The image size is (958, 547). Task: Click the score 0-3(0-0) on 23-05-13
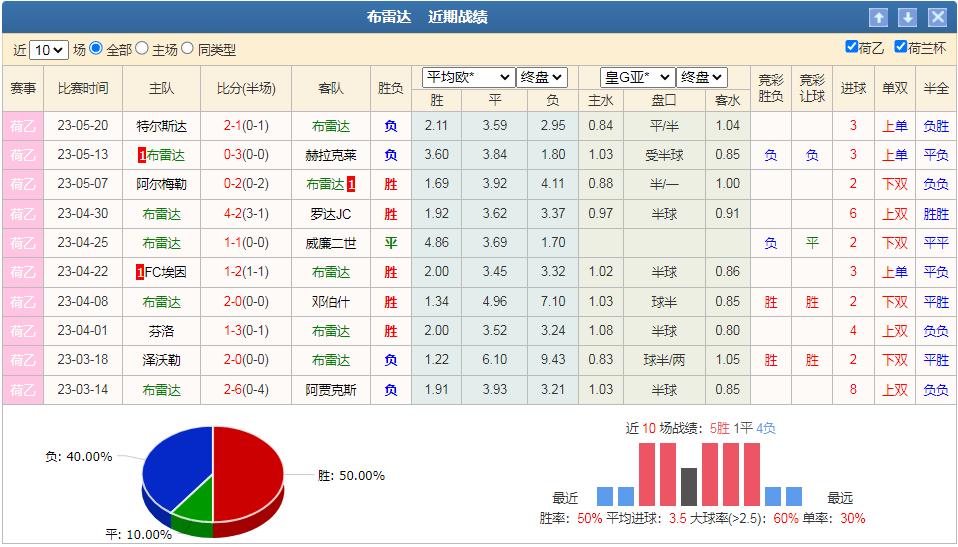[x=246, y=155]
